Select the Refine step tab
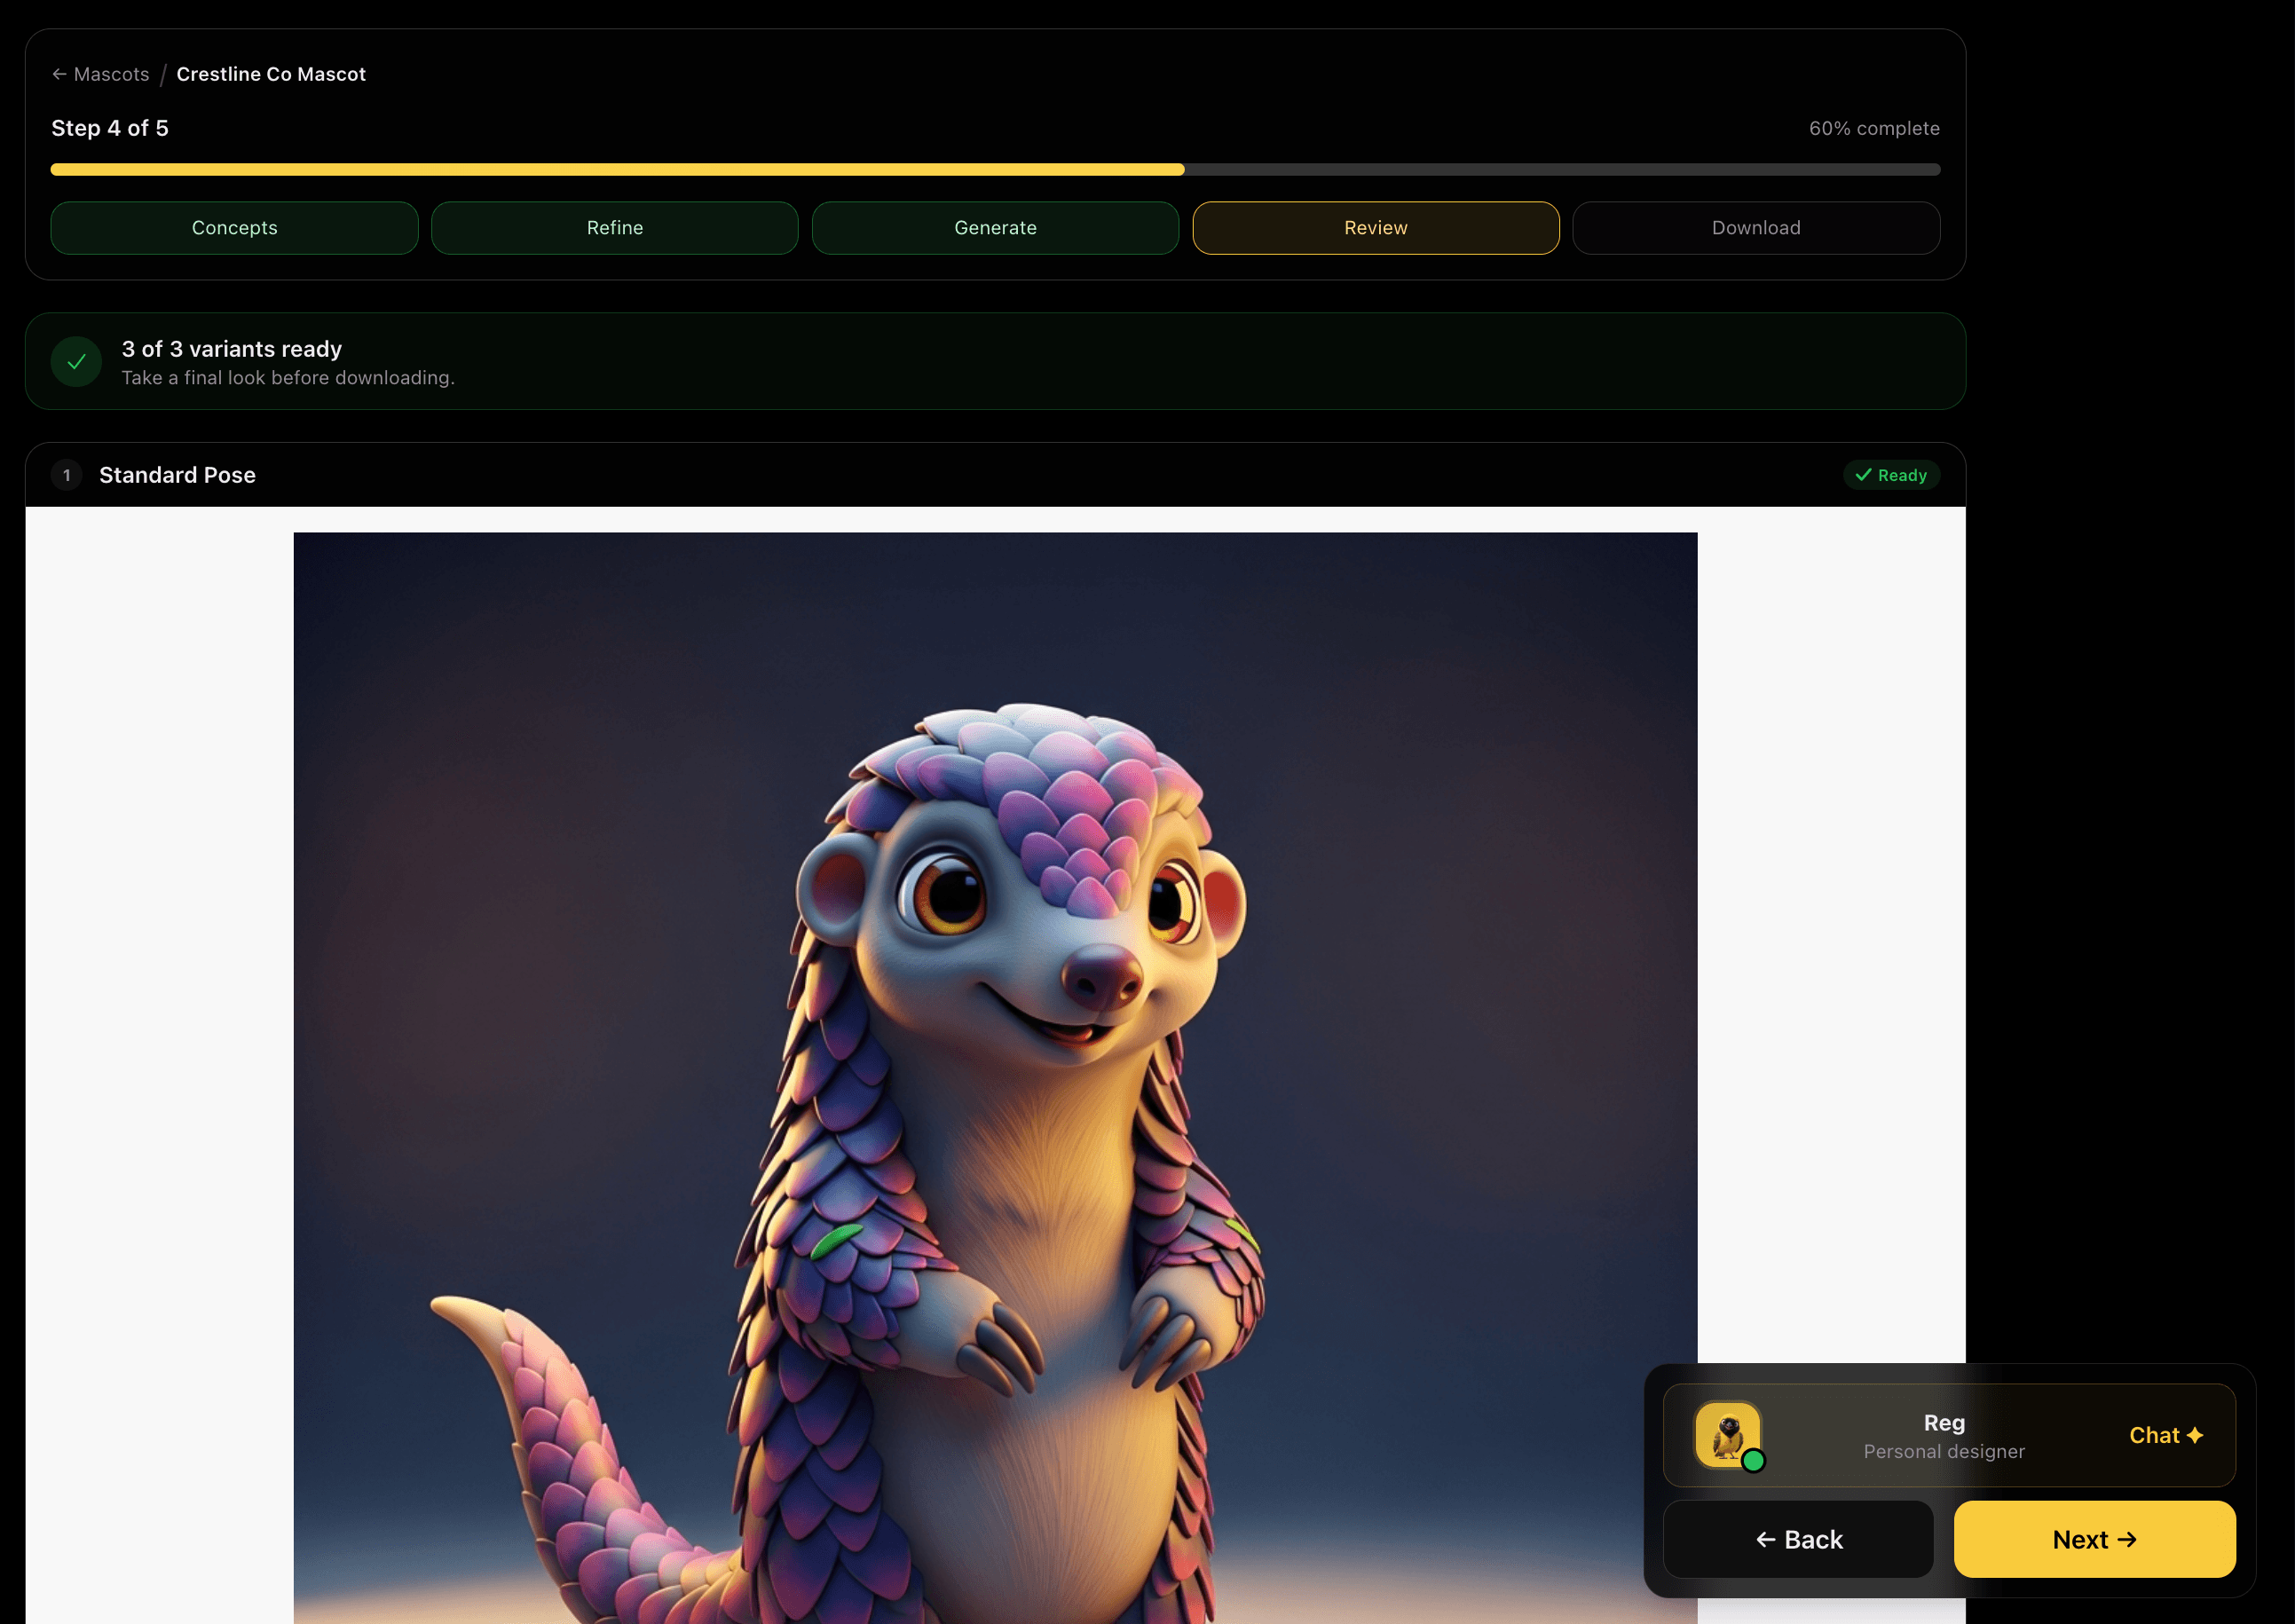This screenshot has height=1624, width=2295. click(x=615, y=228)
